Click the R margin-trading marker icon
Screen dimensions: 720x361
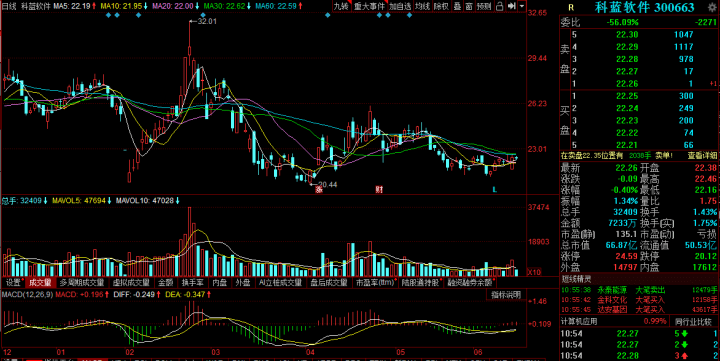(571, 7)
